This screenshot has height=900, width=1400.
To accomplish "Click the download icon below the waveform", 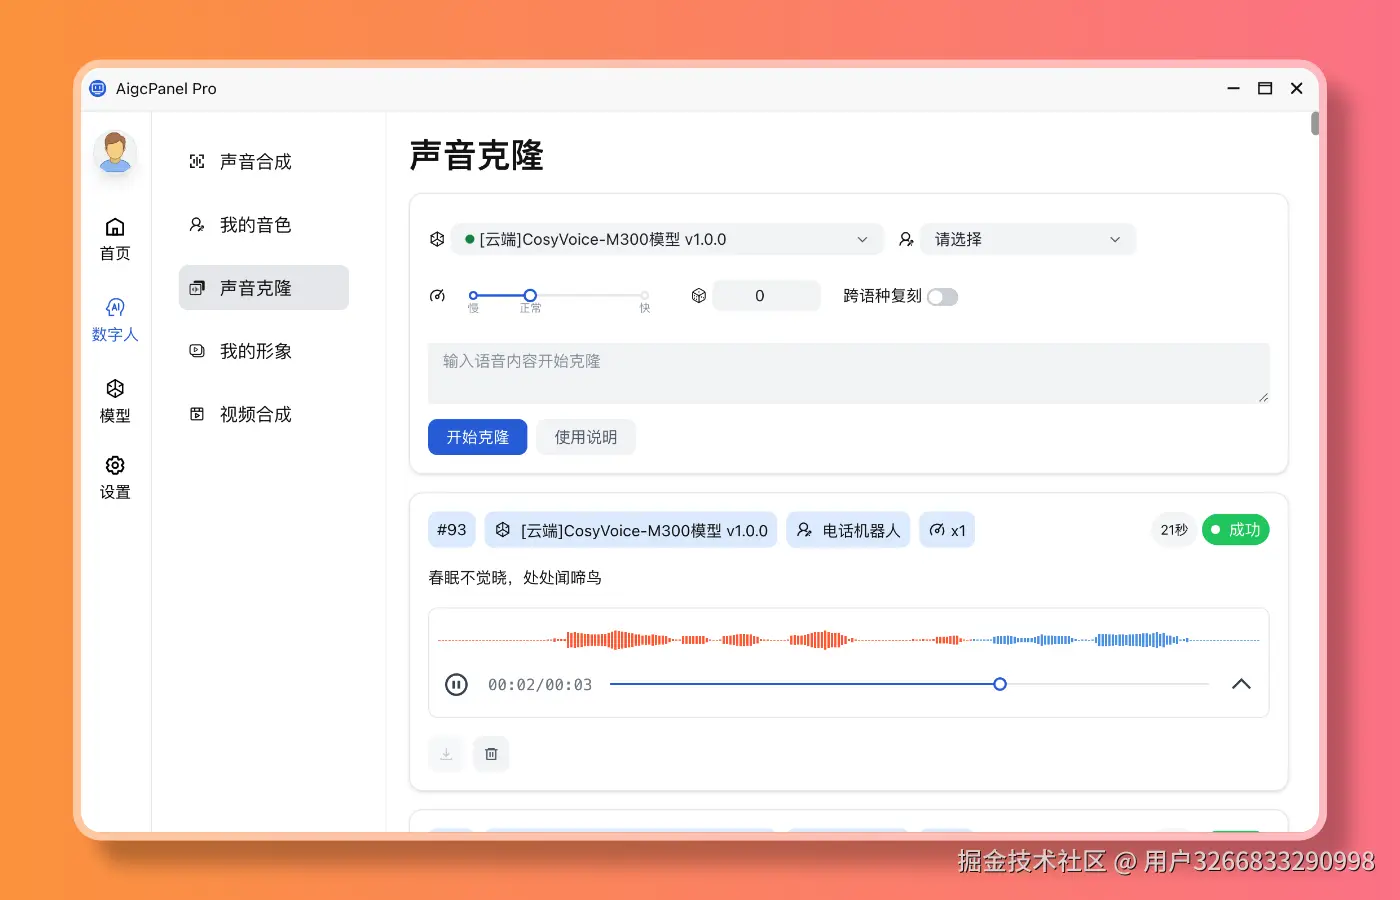I will (446, 754).
